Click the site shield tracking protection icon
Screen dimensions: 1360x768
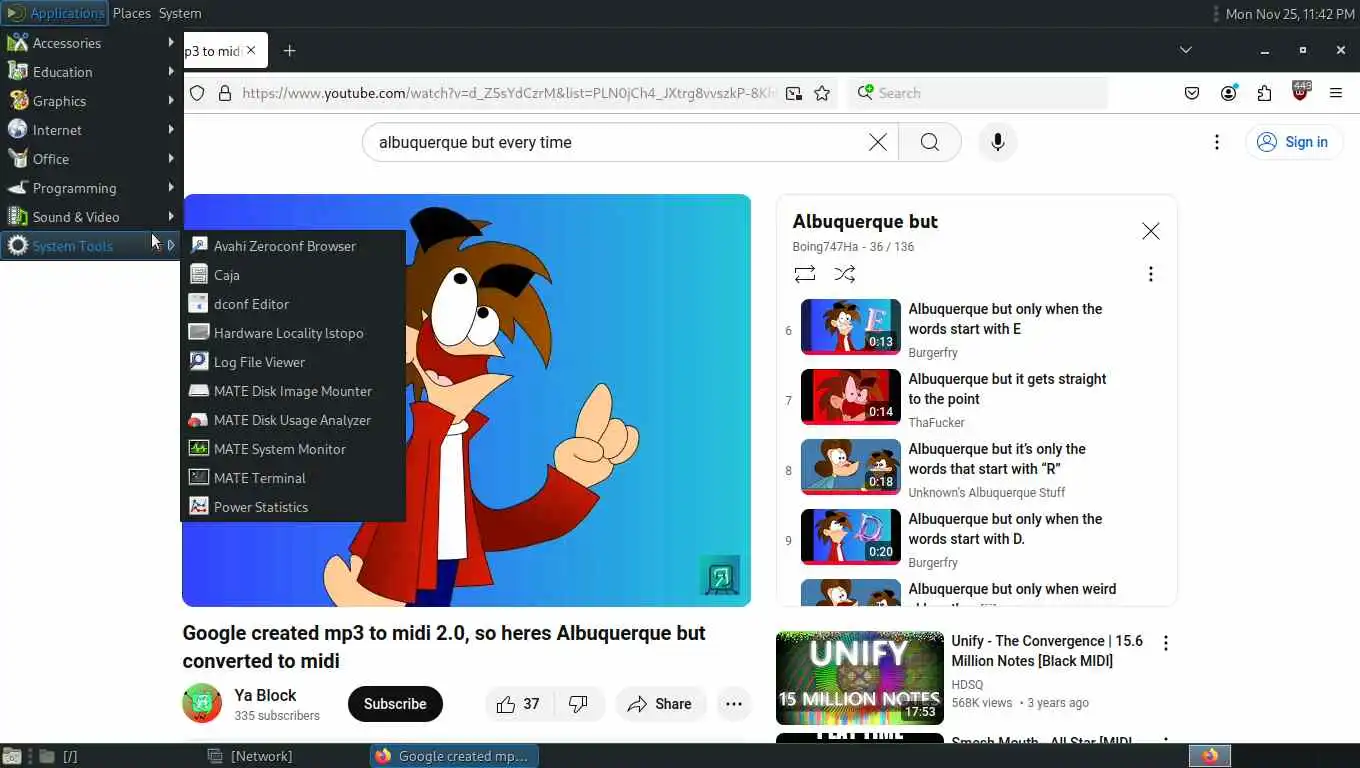pyautogui.click(x=197, y=93)
